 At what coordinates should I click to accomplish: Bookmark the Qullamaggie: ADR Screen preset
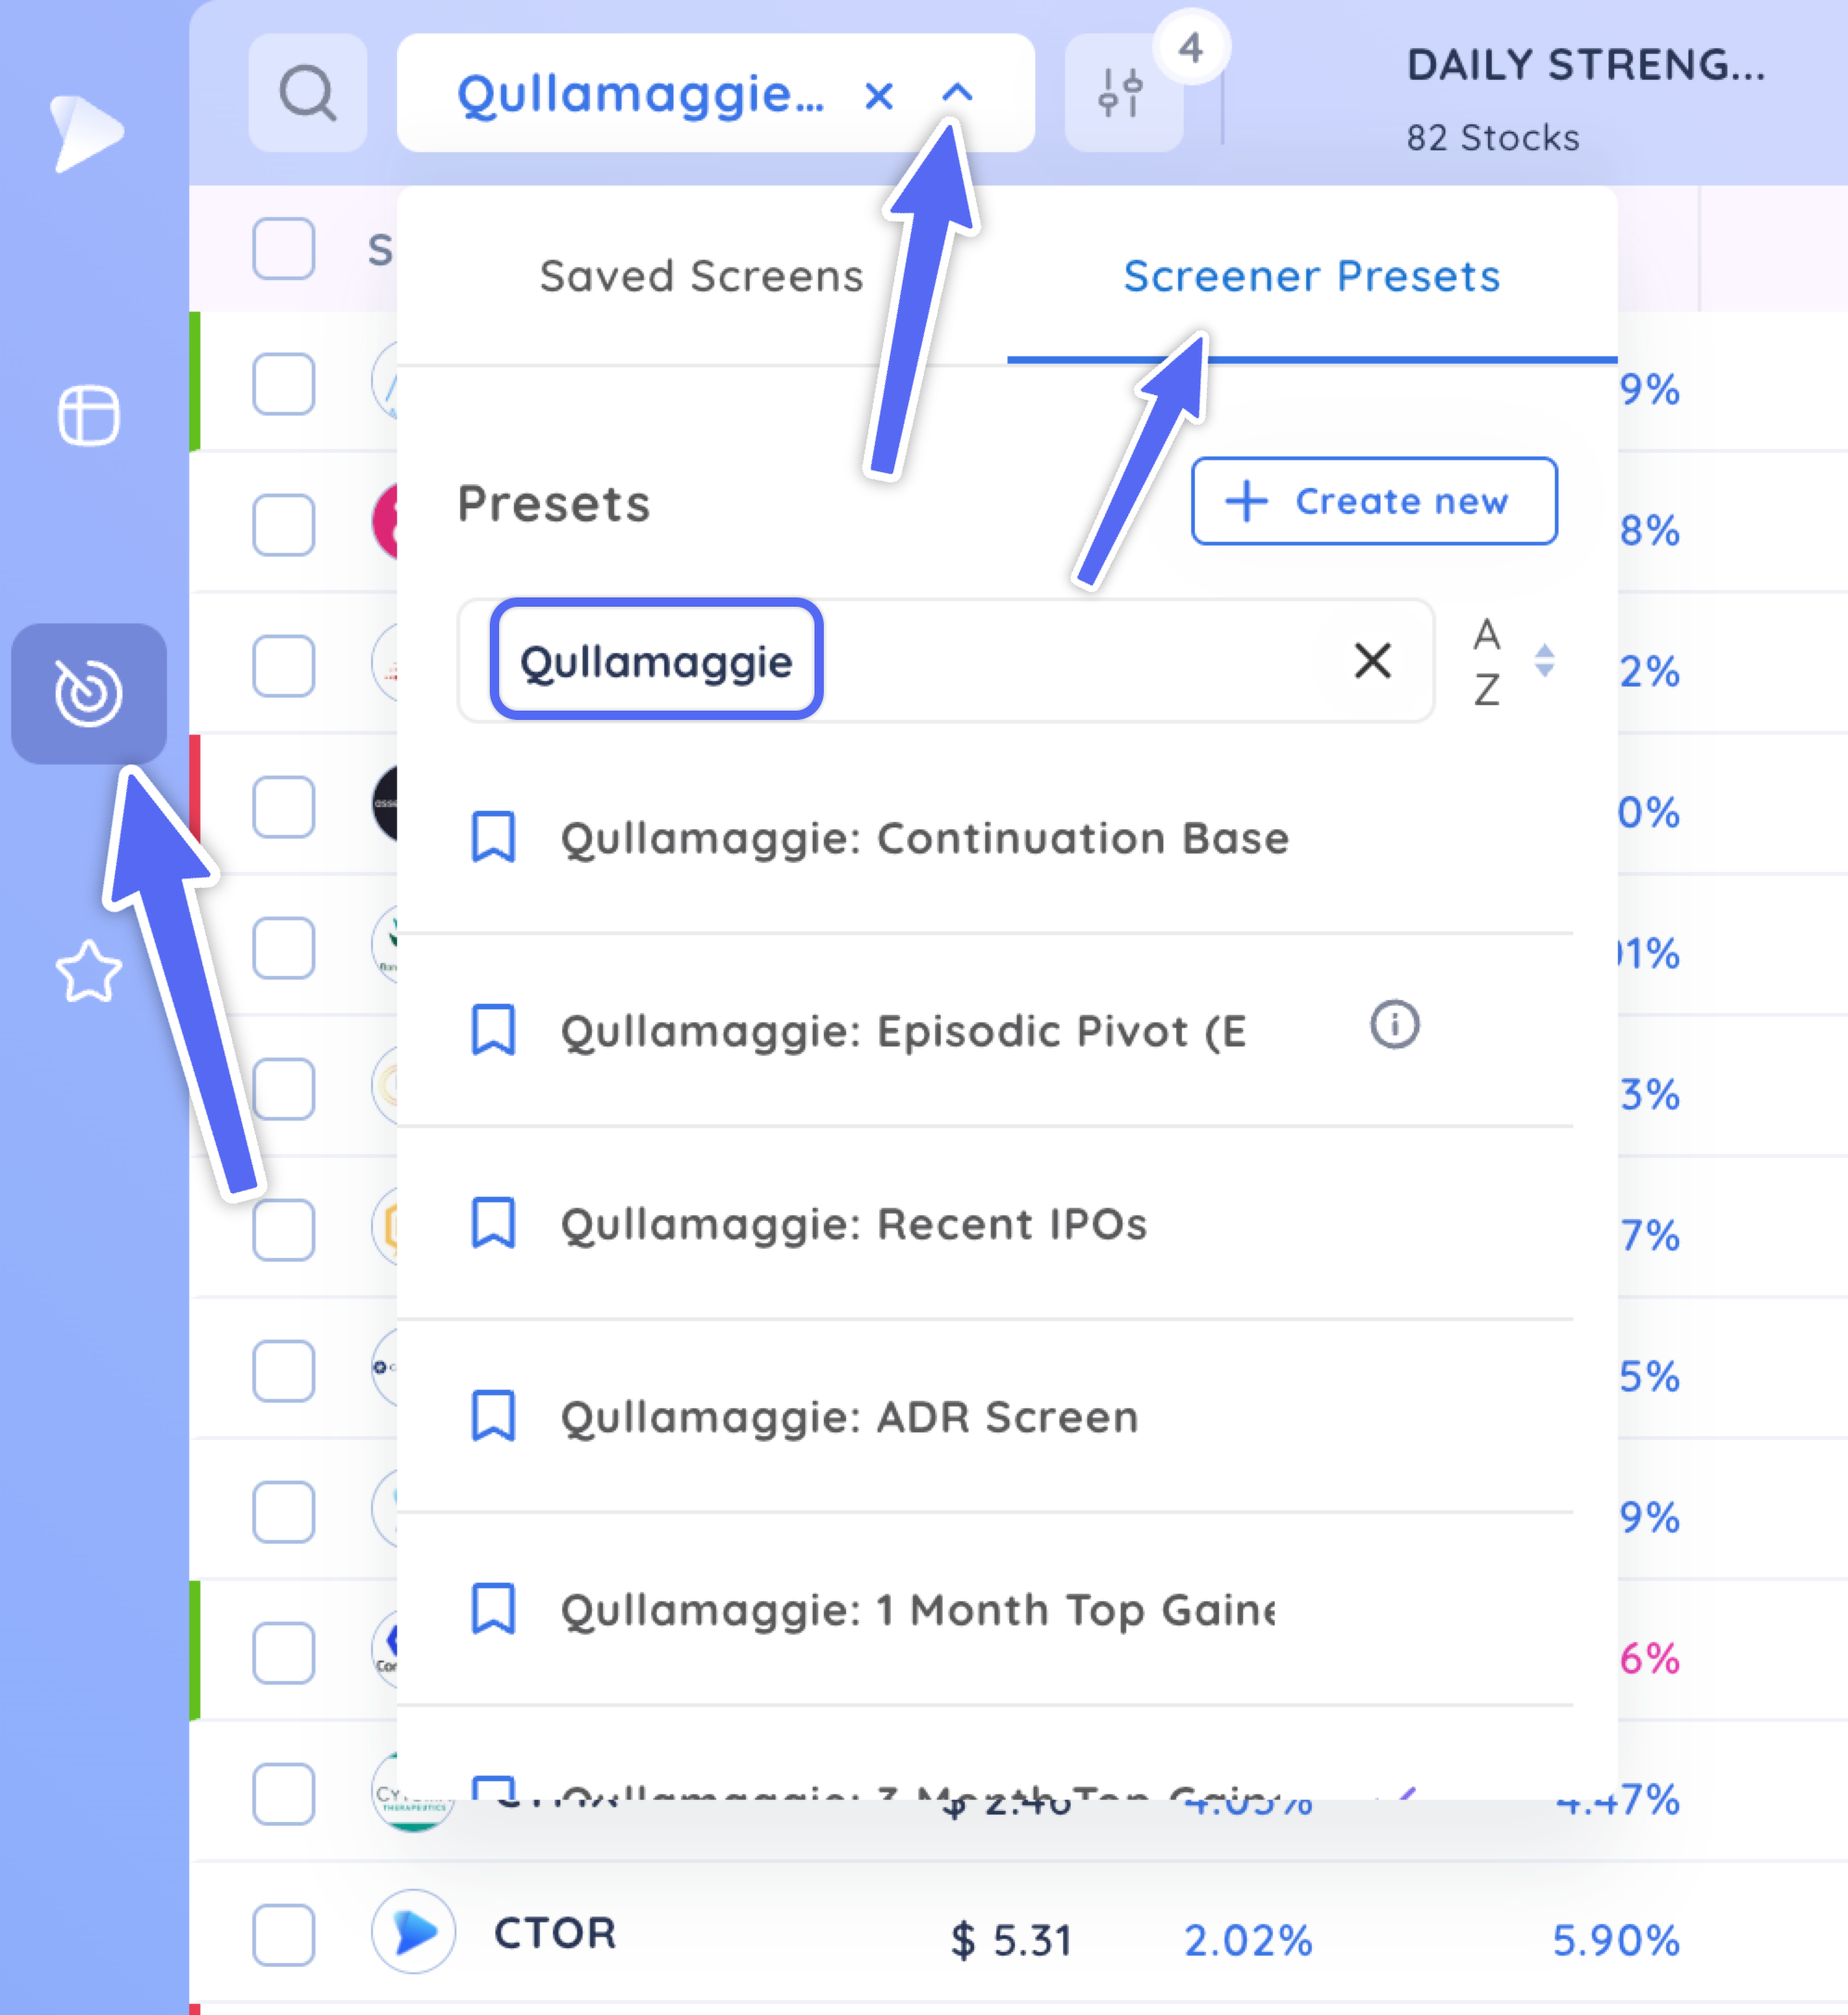[493, 1415]
